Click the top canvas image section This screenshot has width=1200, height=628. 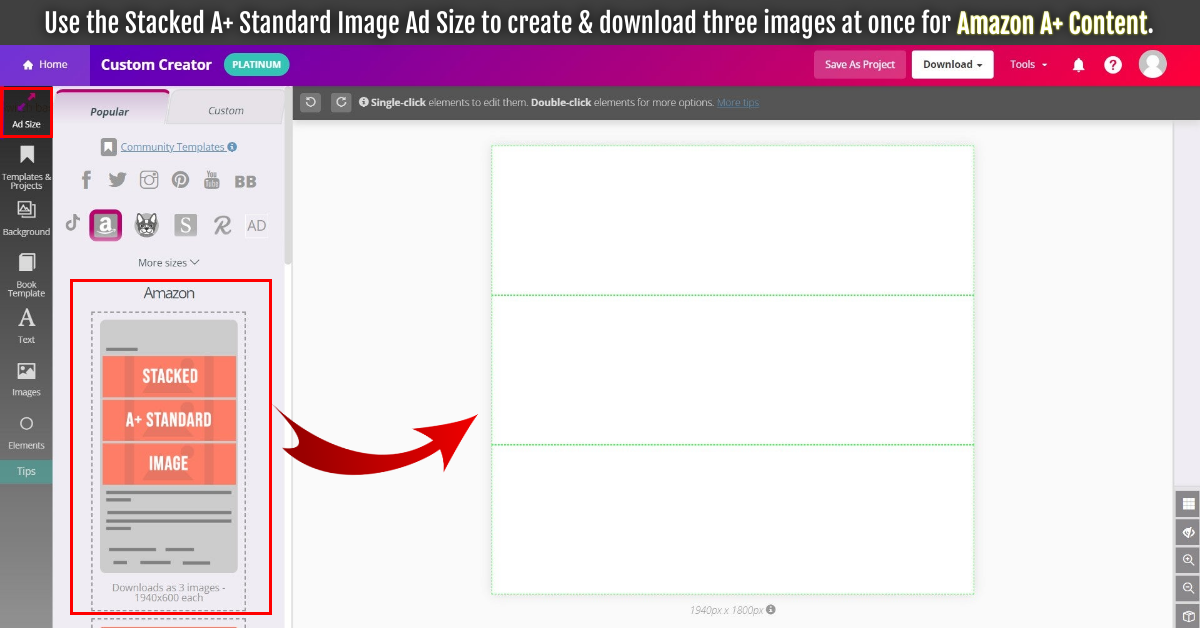point(732,220)
